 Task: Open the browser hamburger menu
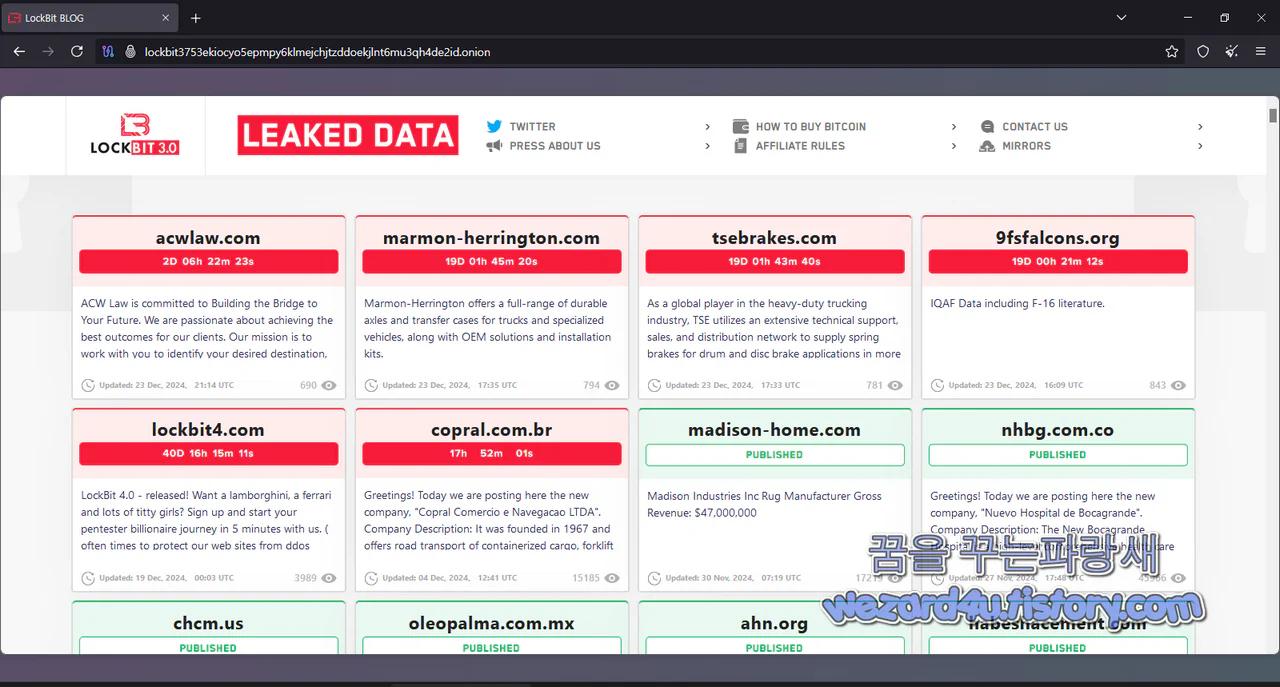[1262, 51]
